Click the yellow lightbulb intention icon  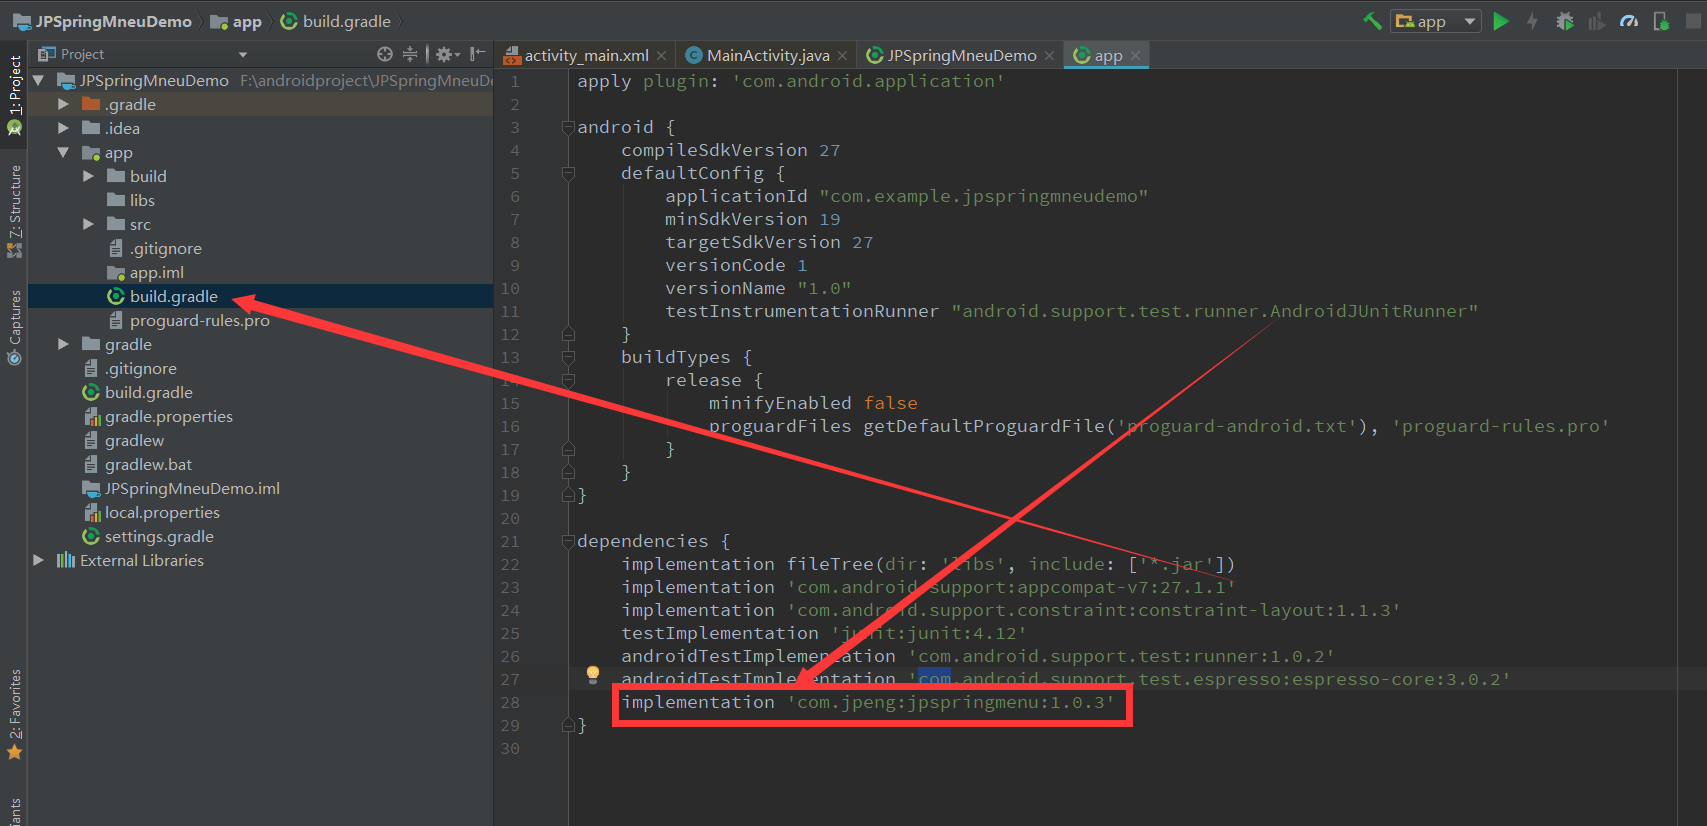[593, 674]
